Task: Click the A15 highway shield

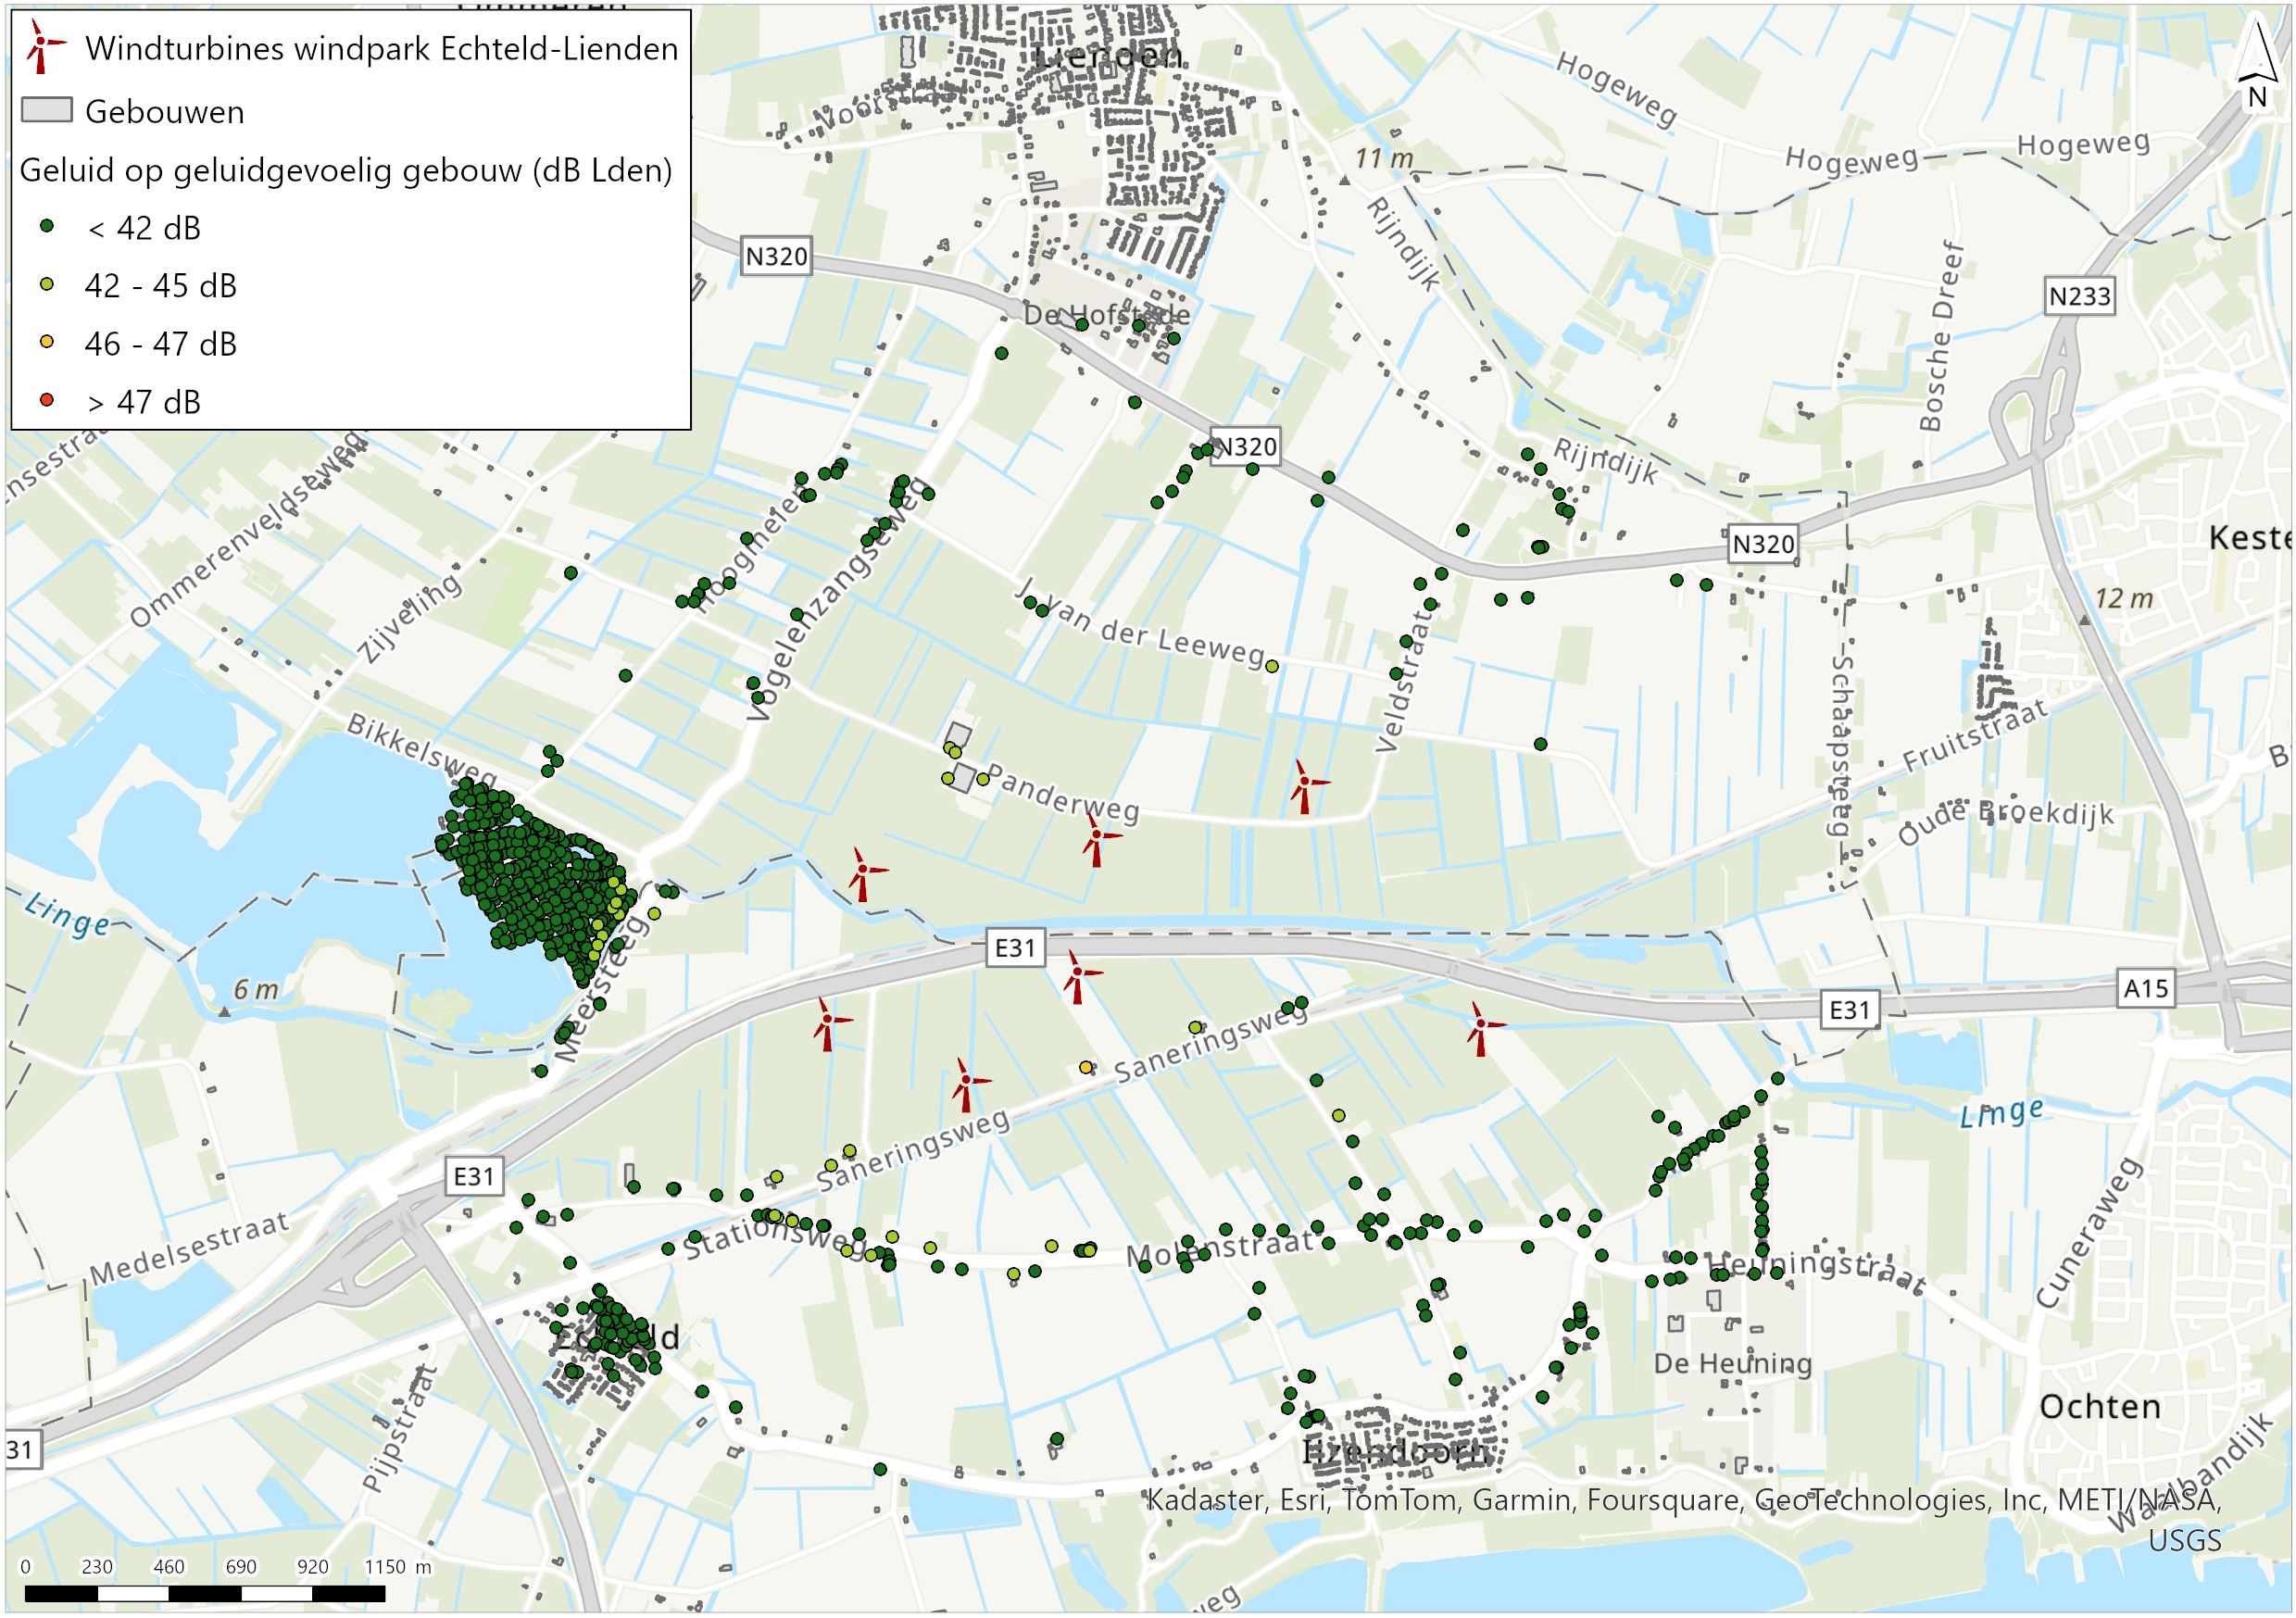Action: [x=2146, y=989]
